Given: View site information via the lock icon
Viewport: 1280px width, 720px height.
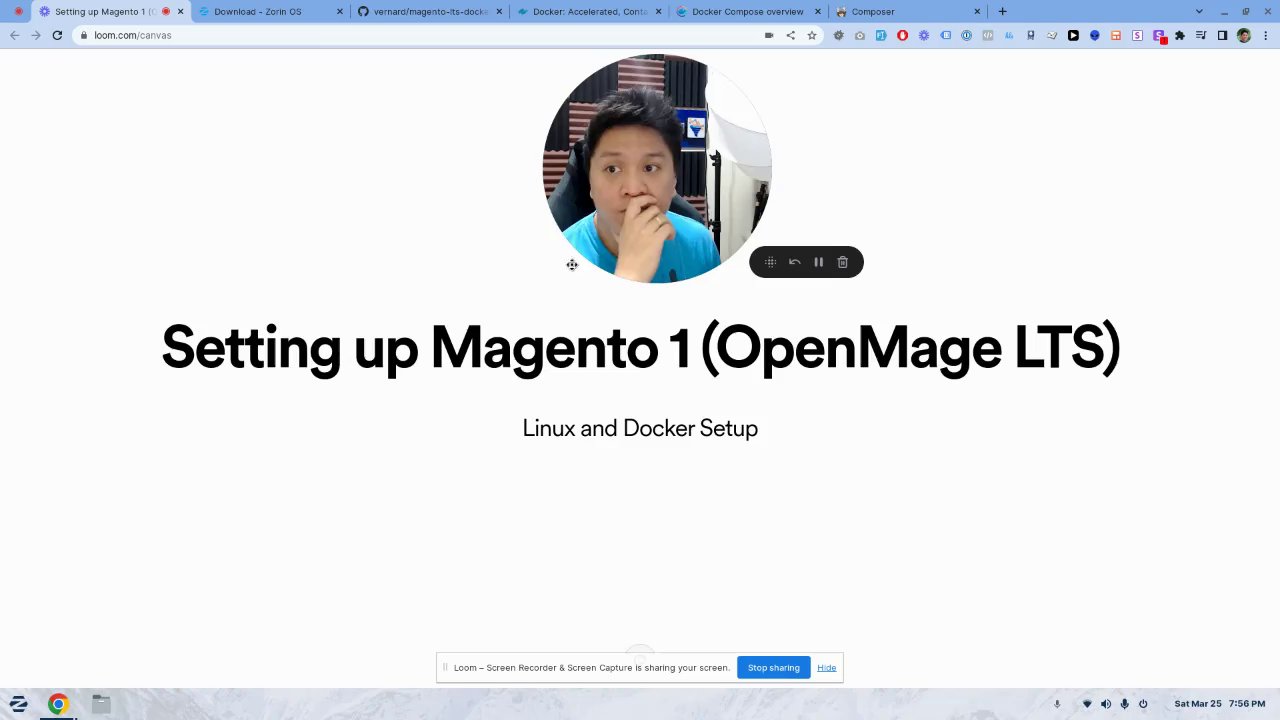Looking at the screenshot, I should 84,35.
